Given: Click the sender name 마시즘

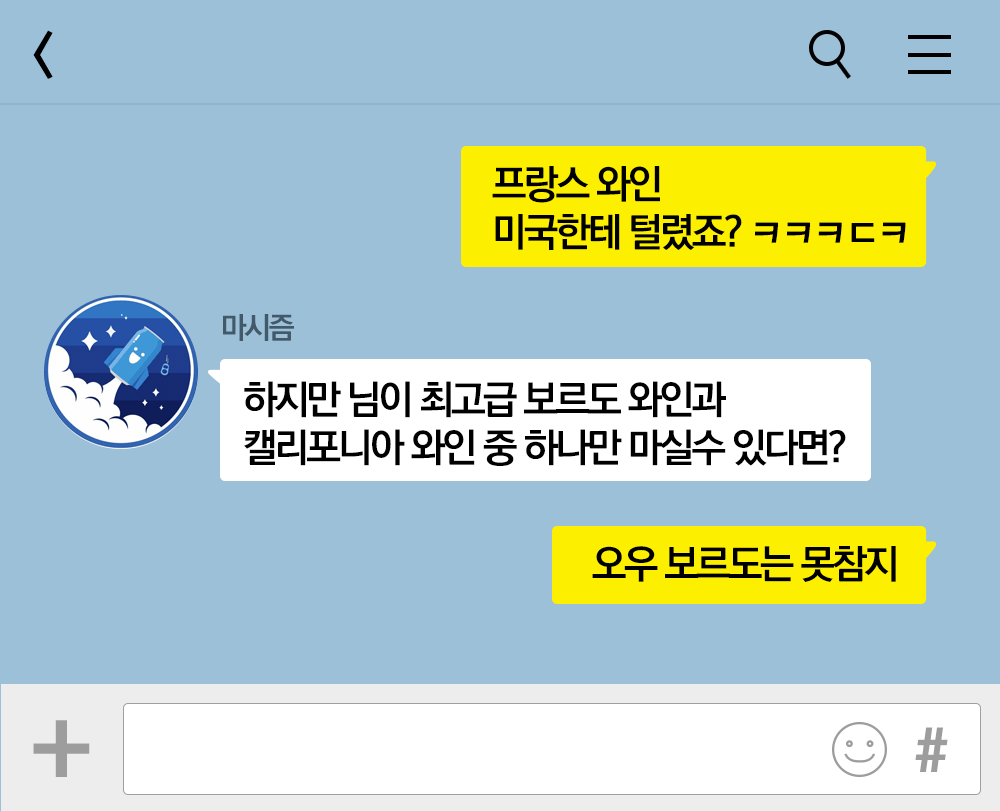Looking at the screenshot, I should (257, 328).
